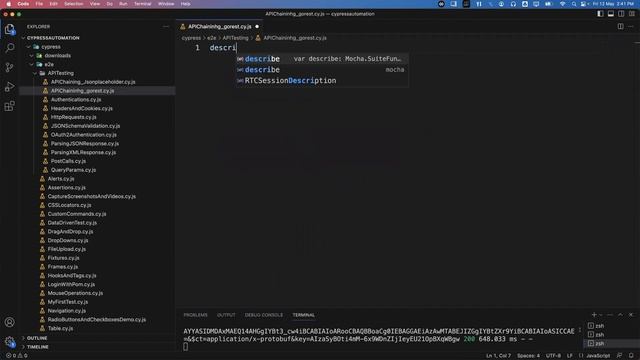The height and width of the screenshot is (360, 640).
Task: Click the e2e breadcrumb segment
Action: pyautogui.click(x=211, y=38)
